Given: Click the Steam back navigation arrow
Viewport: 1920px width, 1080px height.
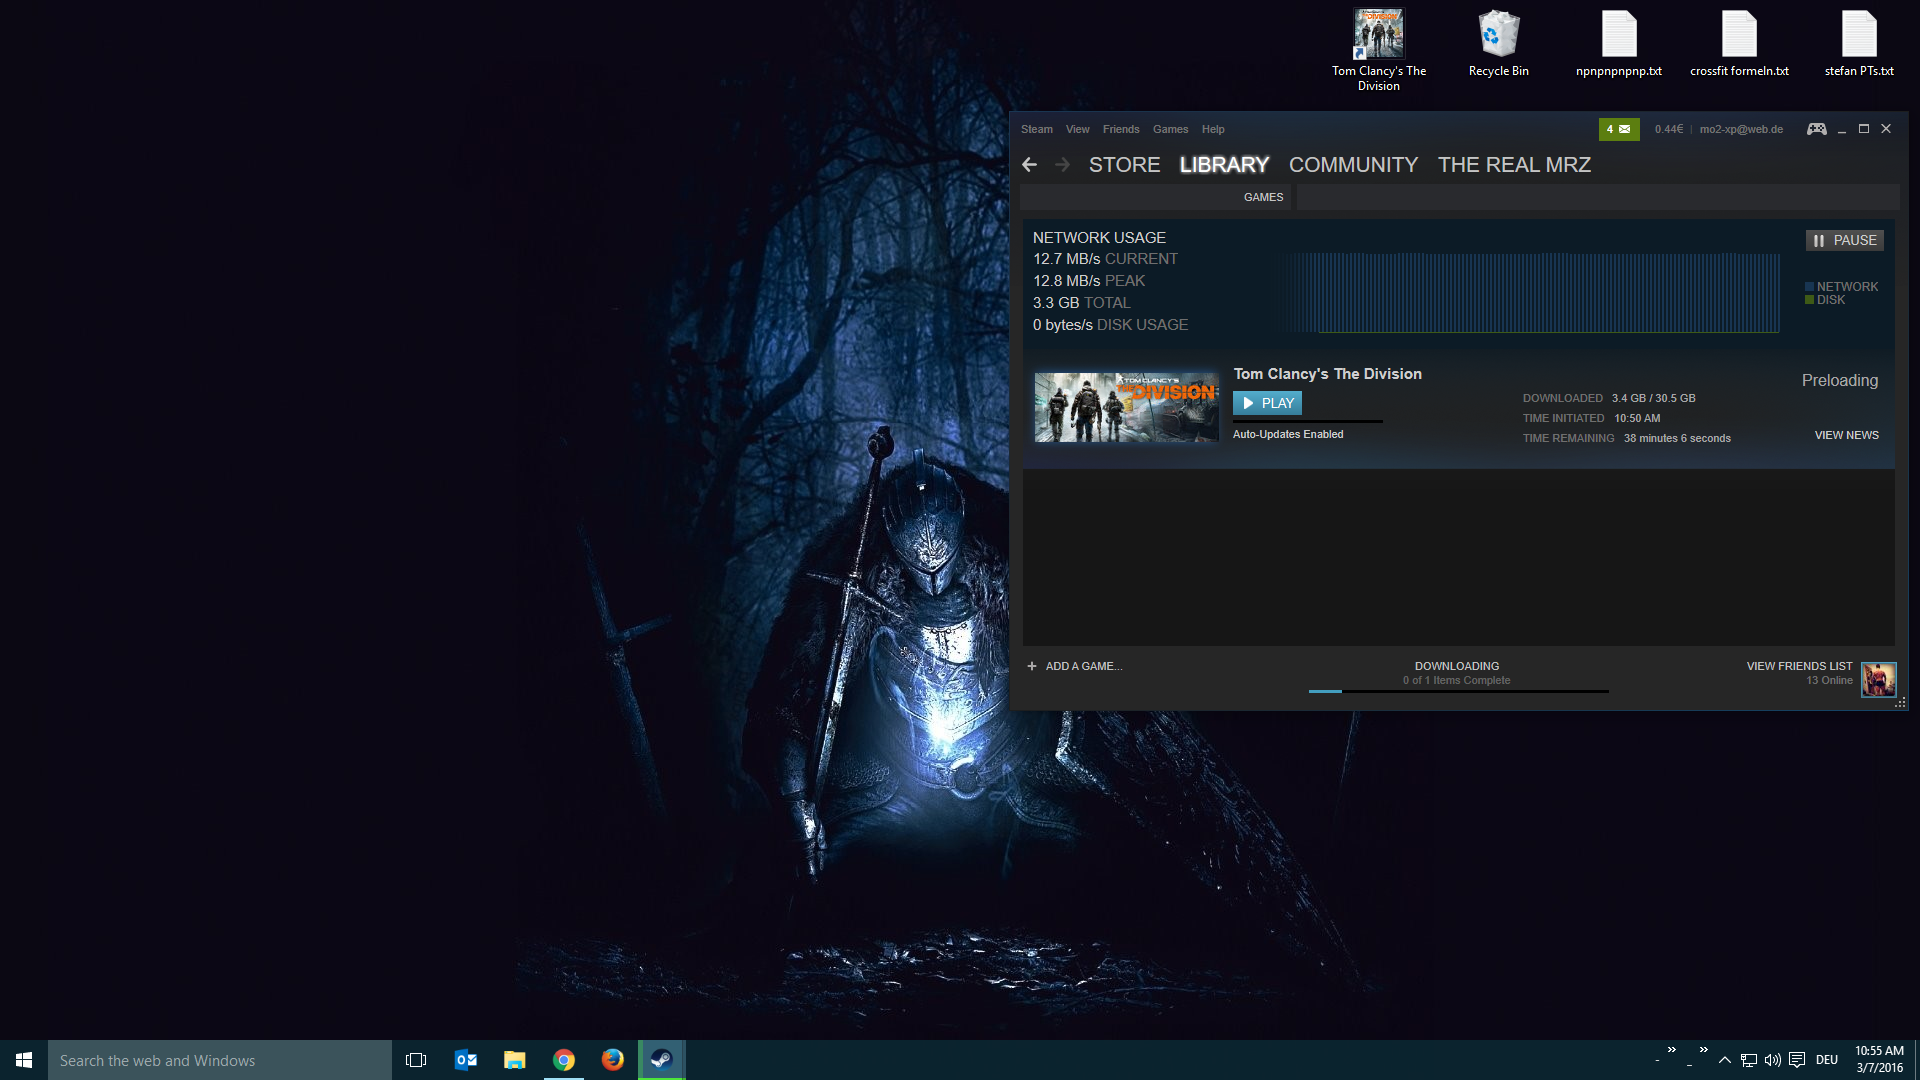Looking at the screenshot, I should (x=1029, y=165).
